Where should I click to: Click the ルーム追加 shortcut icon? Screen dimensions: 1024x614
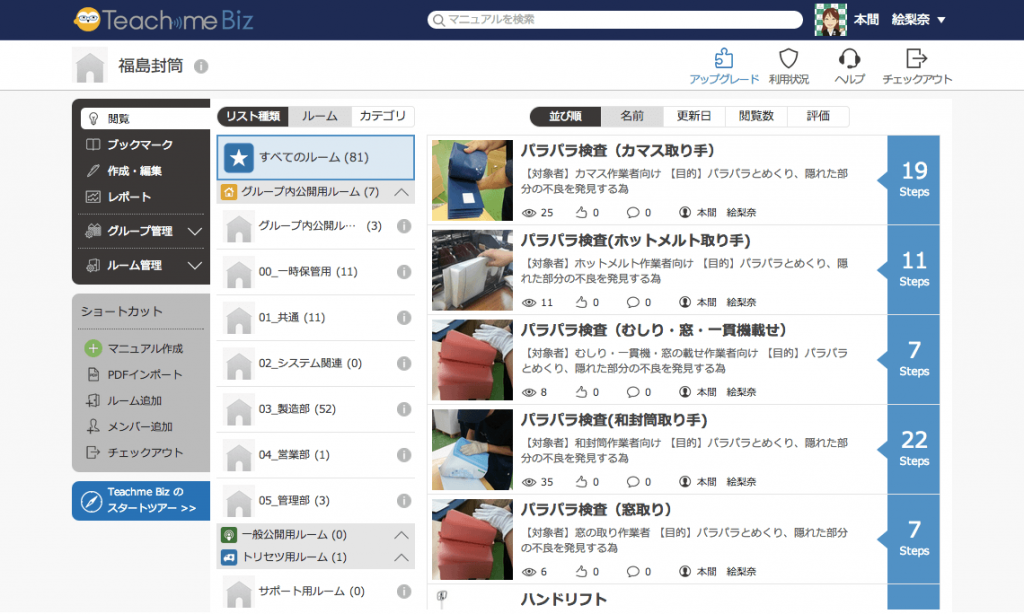tap(93, 400)
